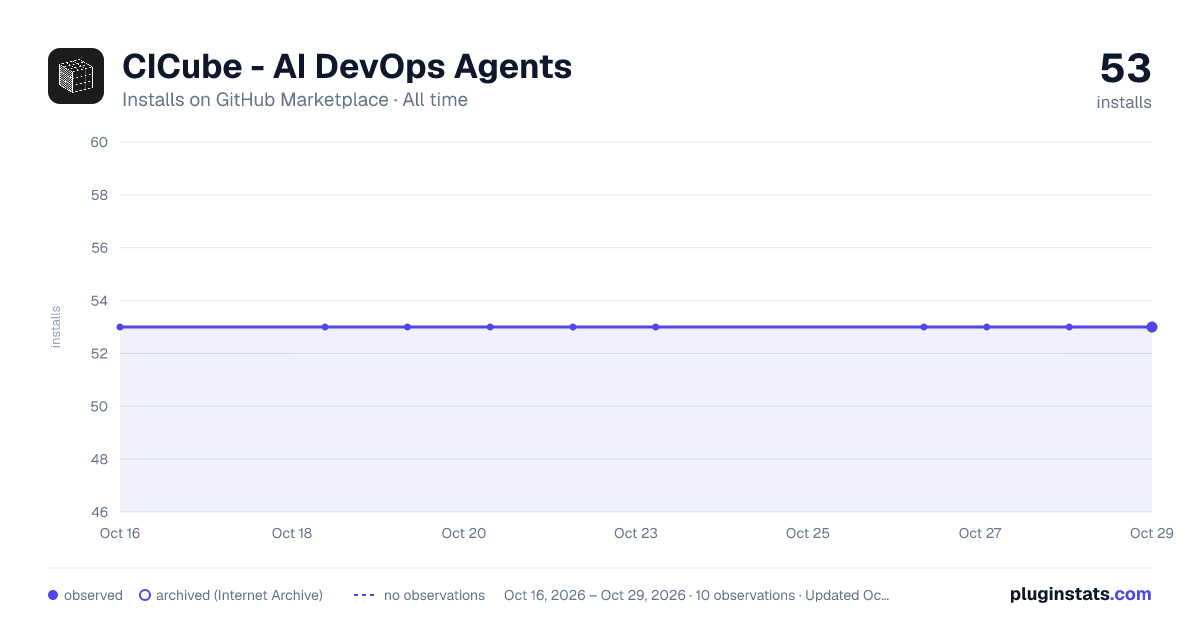Screen dimensions: 1200x630
Task: Click the x-axis label 'Oct 16'
Action: [120, 533]
